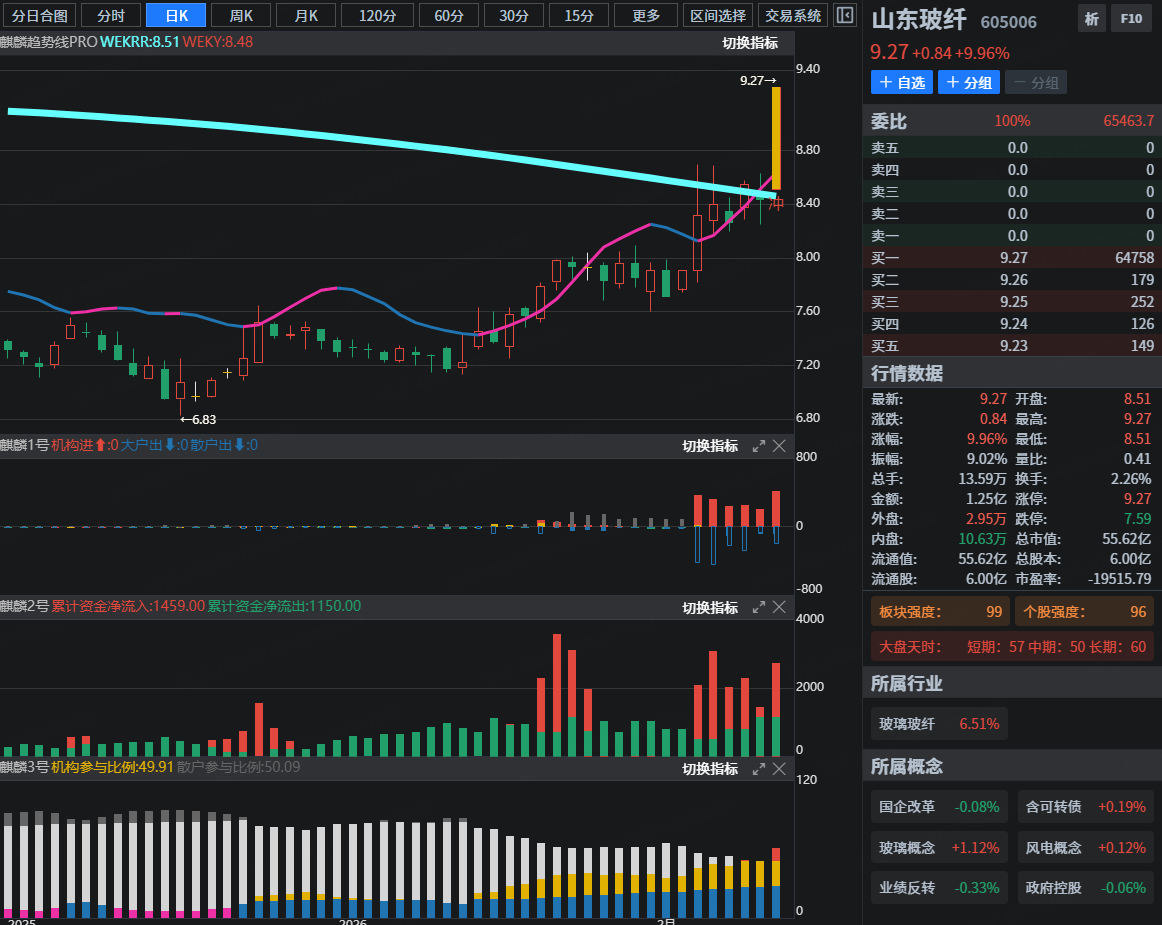Image resolution: width=1162 pixels, height=925 pixels.
Task: Open the 玻璃玻纤 industry sector link
Action: click(938, 724)
